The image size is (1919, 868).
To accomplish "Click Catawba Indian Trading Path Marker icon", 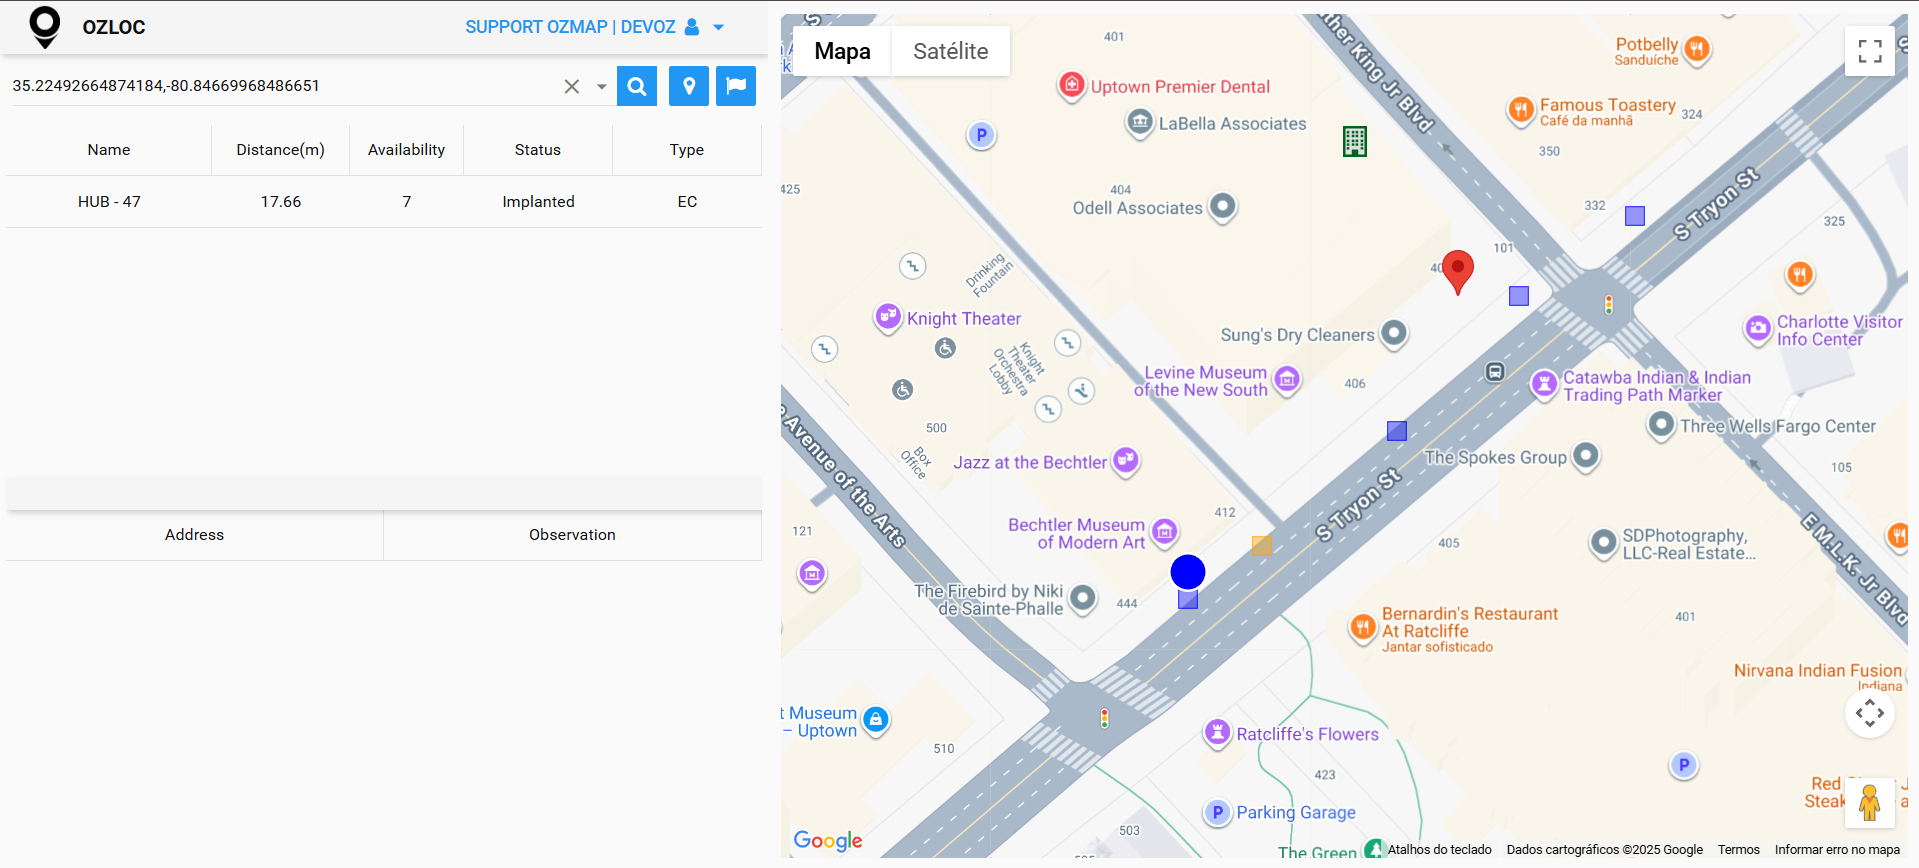I will 1545,384.
